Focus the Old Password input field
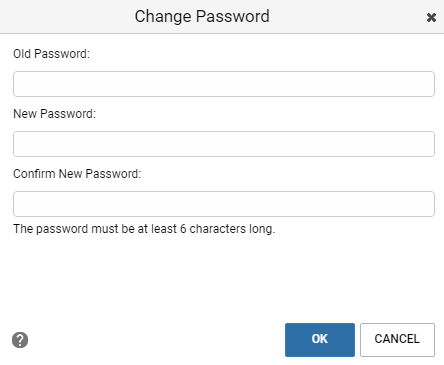 point(224,84)
